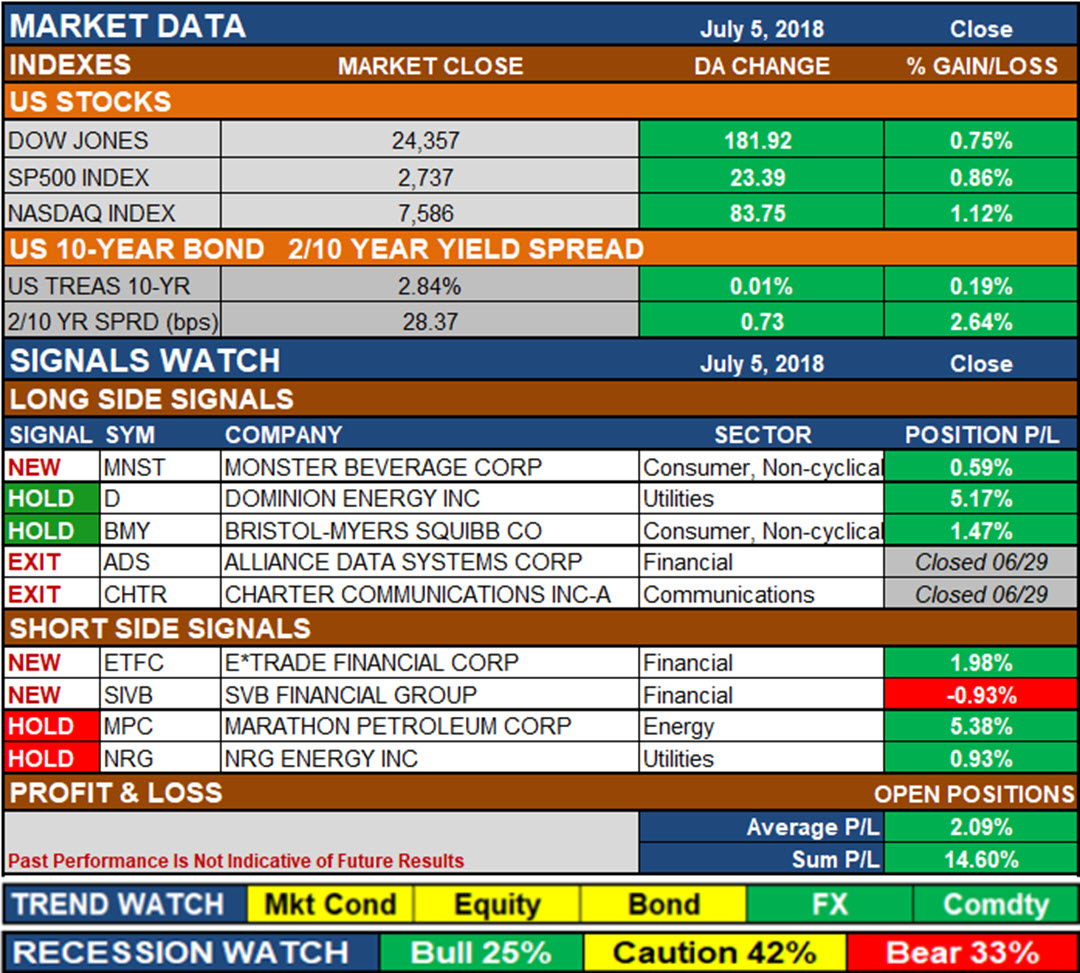Select the Dow Jones gain 0.75%
Screen dimensions: 1080x973
tap(982, 140)
